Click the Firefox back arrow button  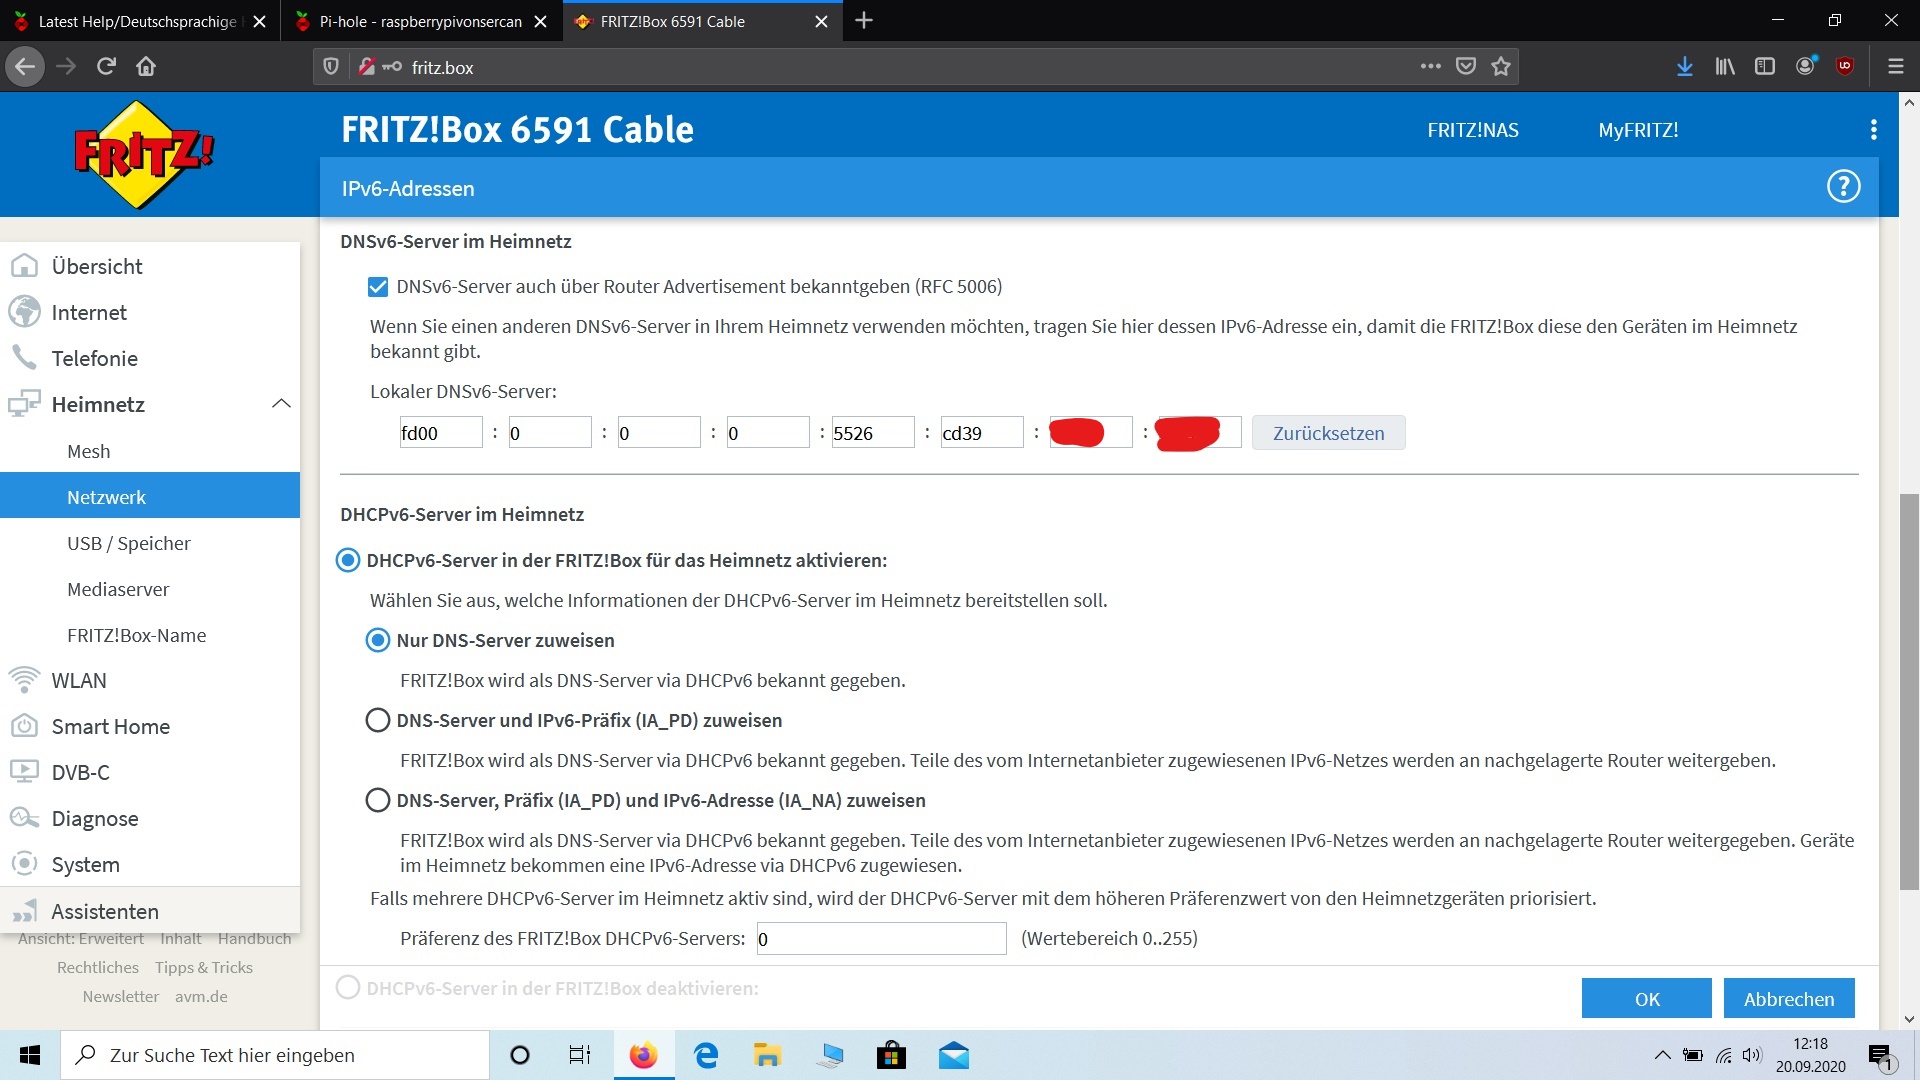(x=25, y=67)
